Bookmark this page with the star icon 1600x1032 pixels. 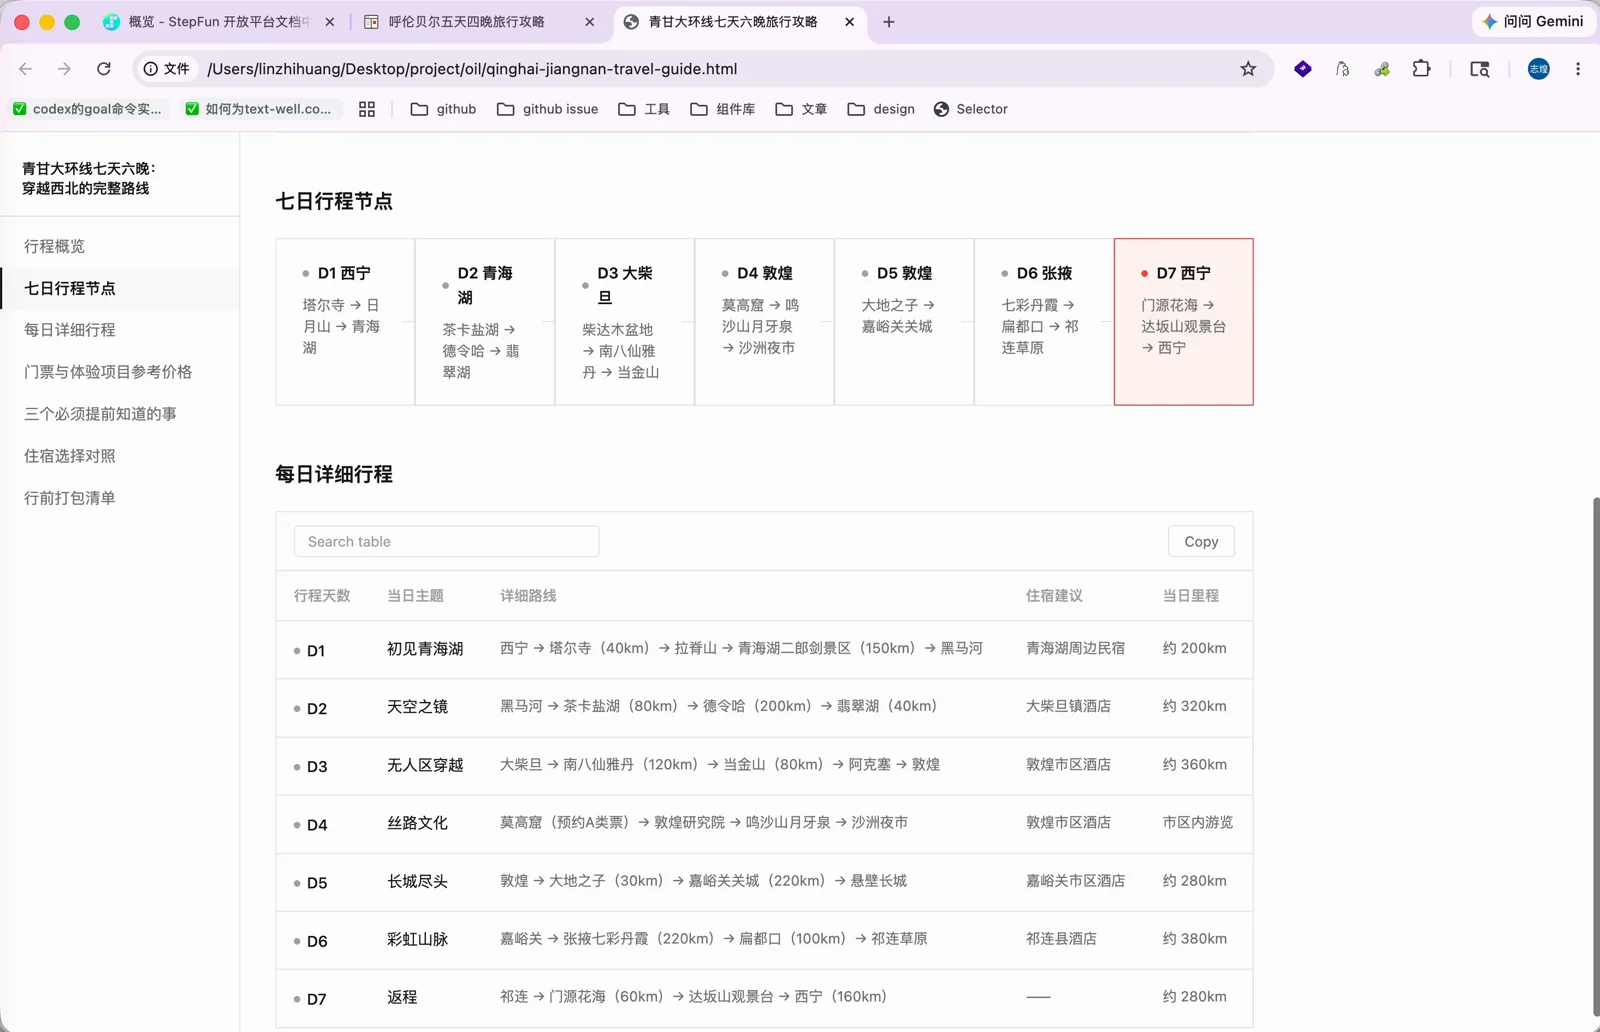[1248, 69]
